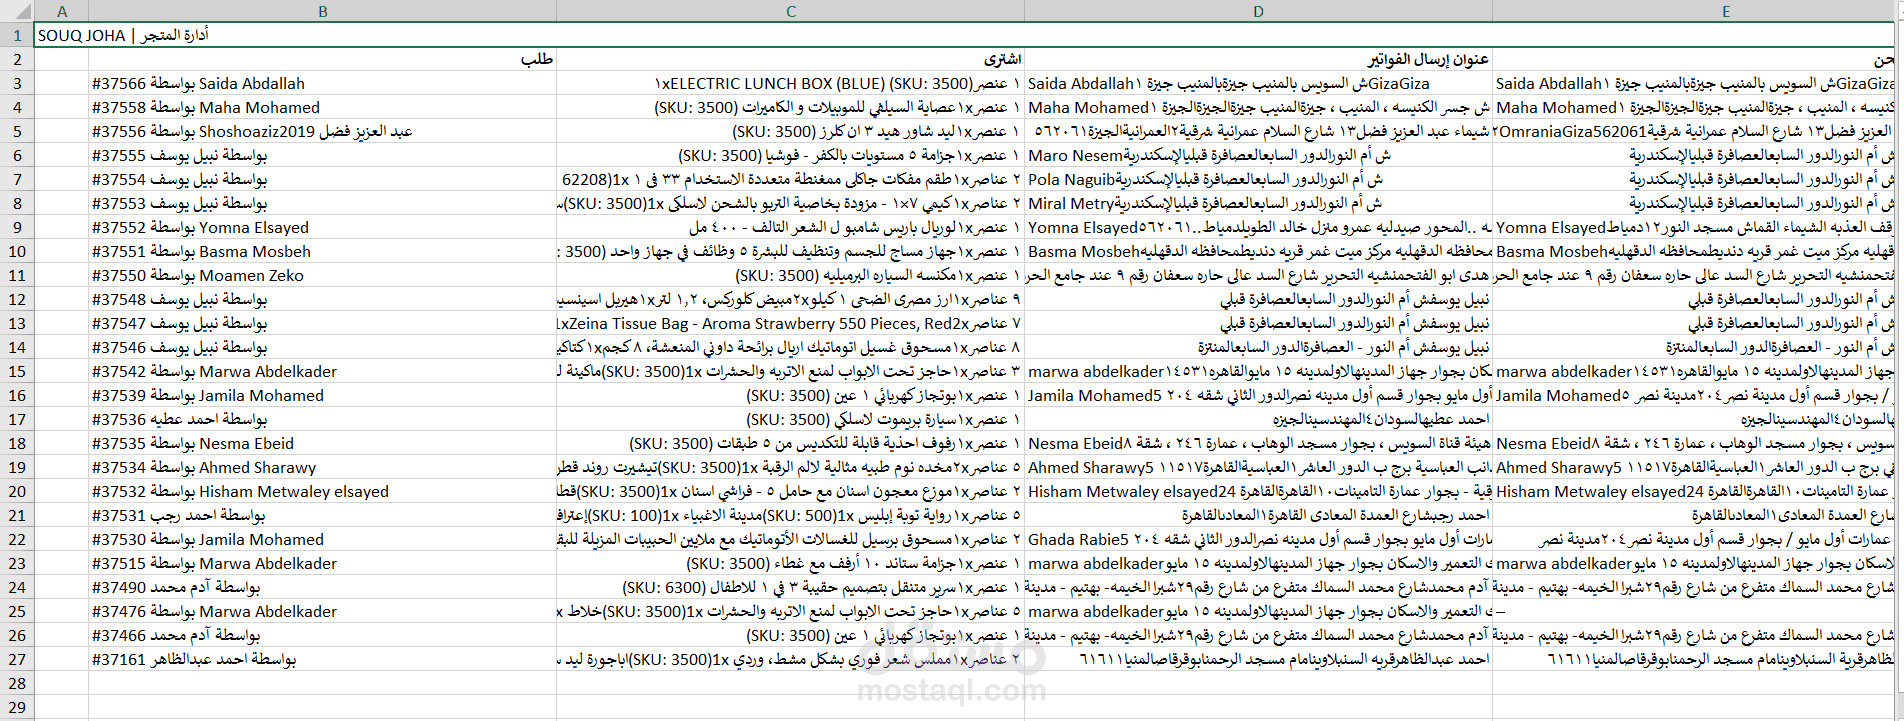1904x721 pixels.
Task: Select order #37532 Hisham Metwaley elsayed cell
Action: [322, 491]
